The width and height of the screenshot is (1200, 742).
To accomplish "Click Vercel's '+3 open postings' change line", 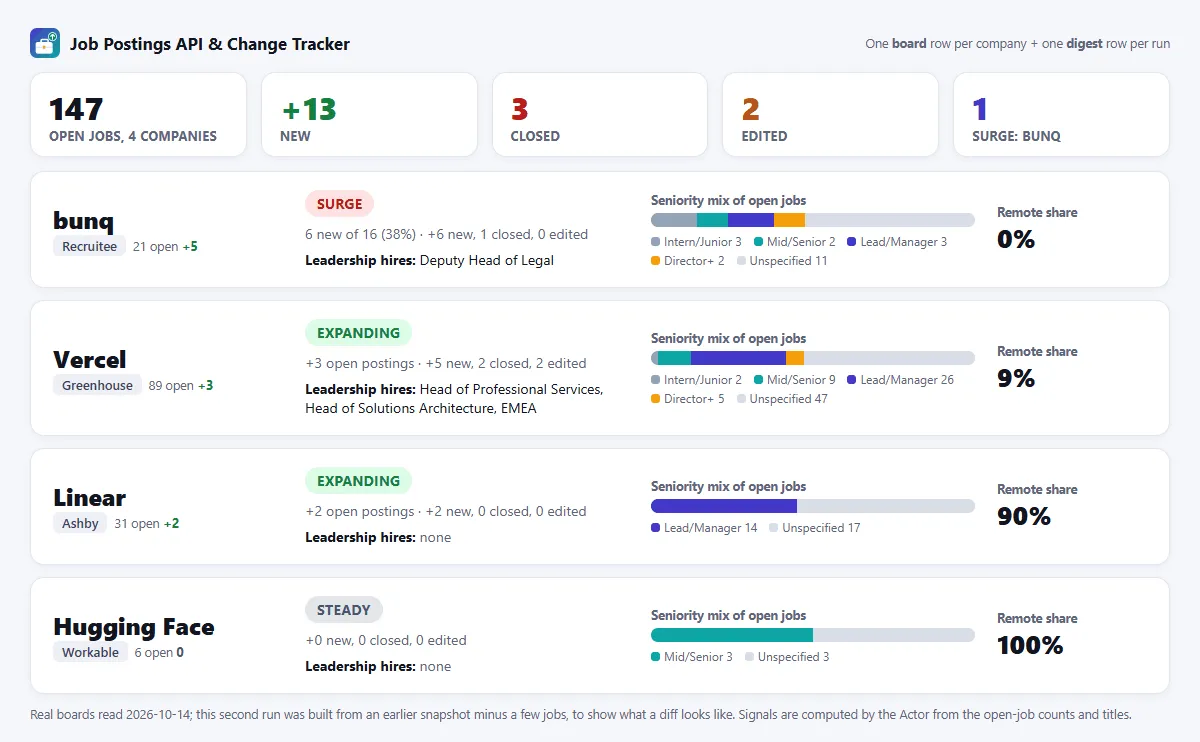I will (446, 363).
